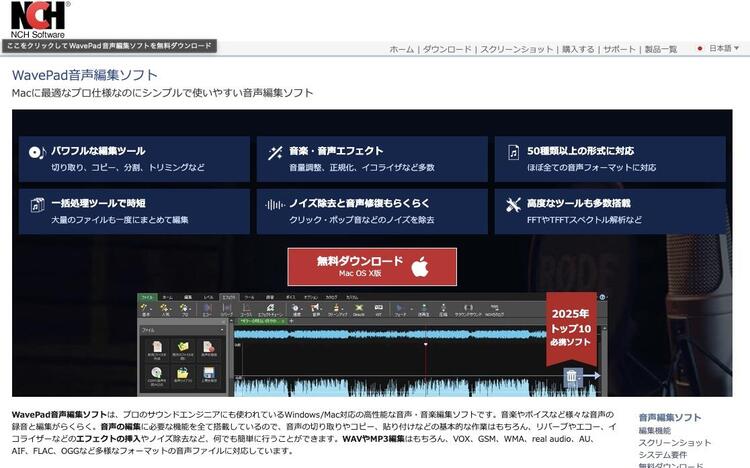Screen dimensions: 750x468
Task: Click the disc and note icon for パワフルな編集ツール
Action: pos(37,153)
